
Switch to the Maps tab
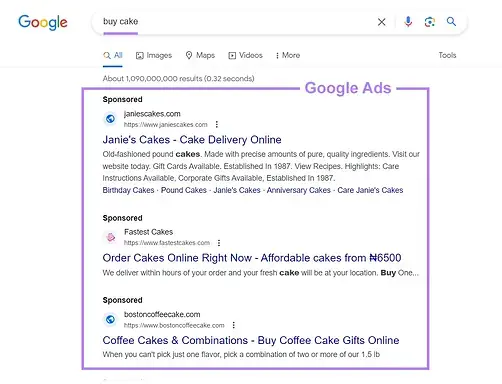point(200,55)
